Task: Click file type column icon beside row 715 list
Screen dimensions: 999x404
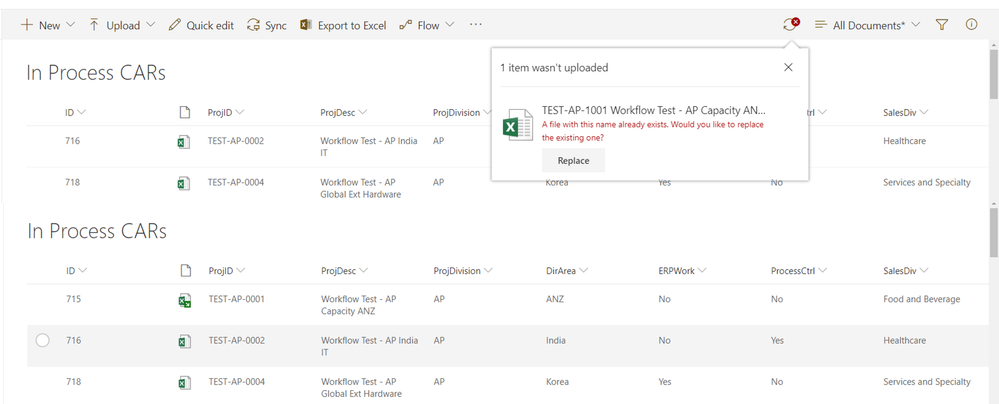Action: [x=185, y=271]
